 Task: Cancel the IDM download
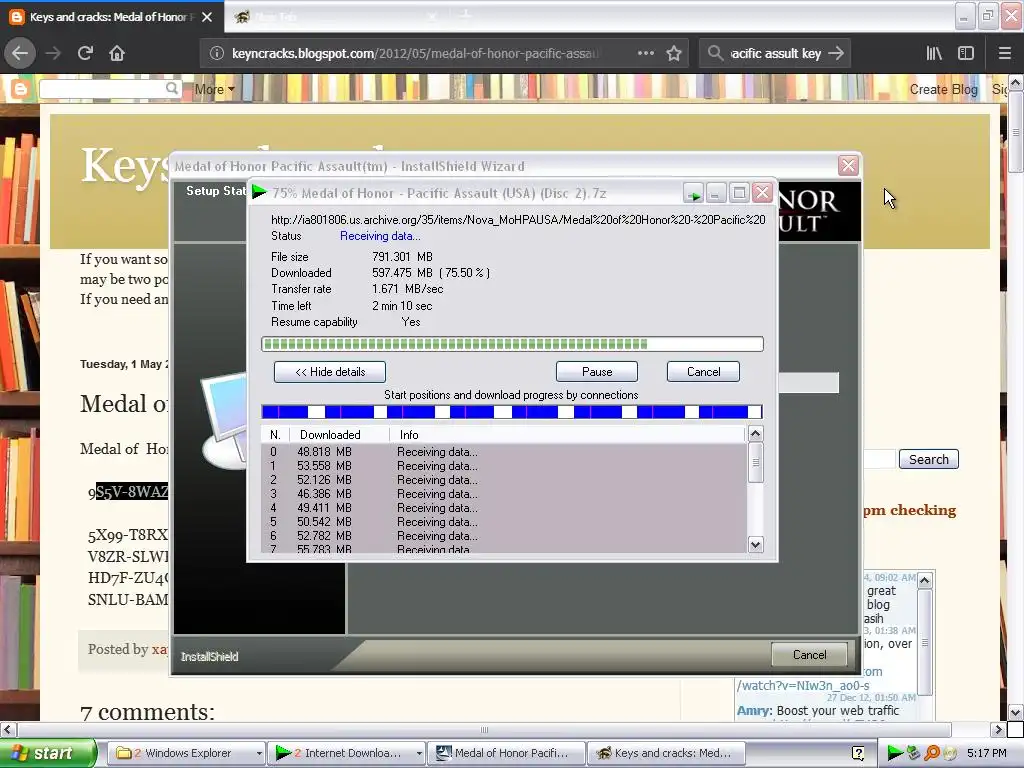click(703, 372)
